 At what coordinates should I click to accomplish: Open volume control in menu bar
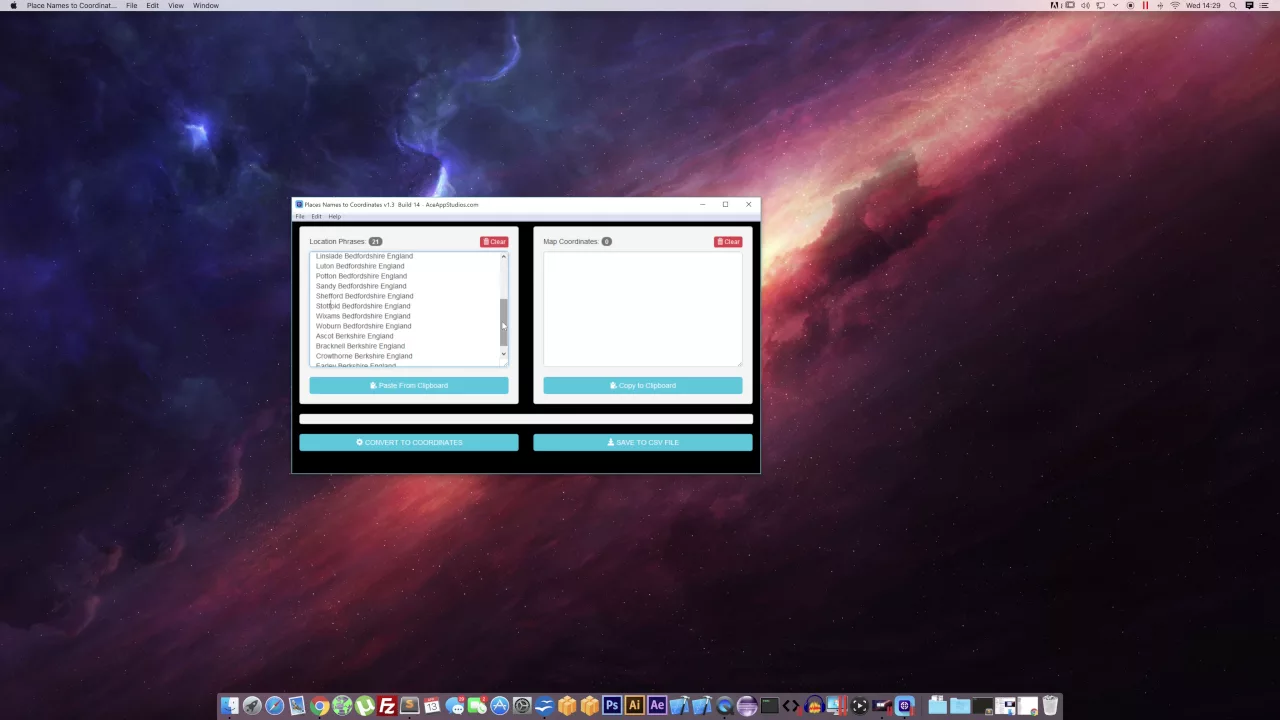[x=1085, y=5]
